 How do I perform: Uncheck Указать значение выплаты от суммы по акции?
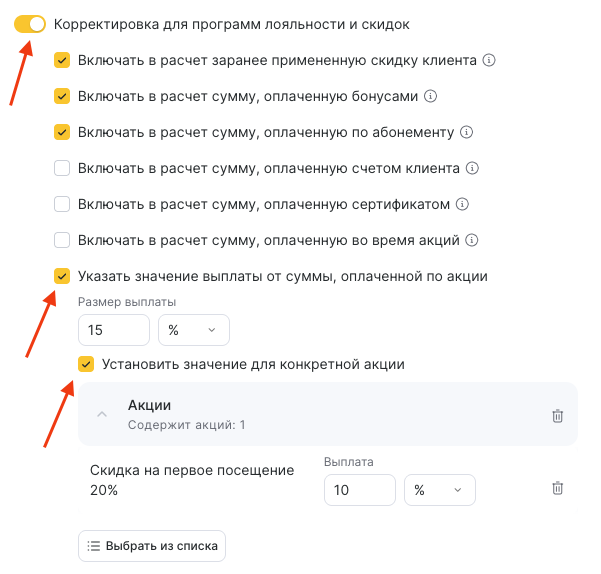point(62,276)
